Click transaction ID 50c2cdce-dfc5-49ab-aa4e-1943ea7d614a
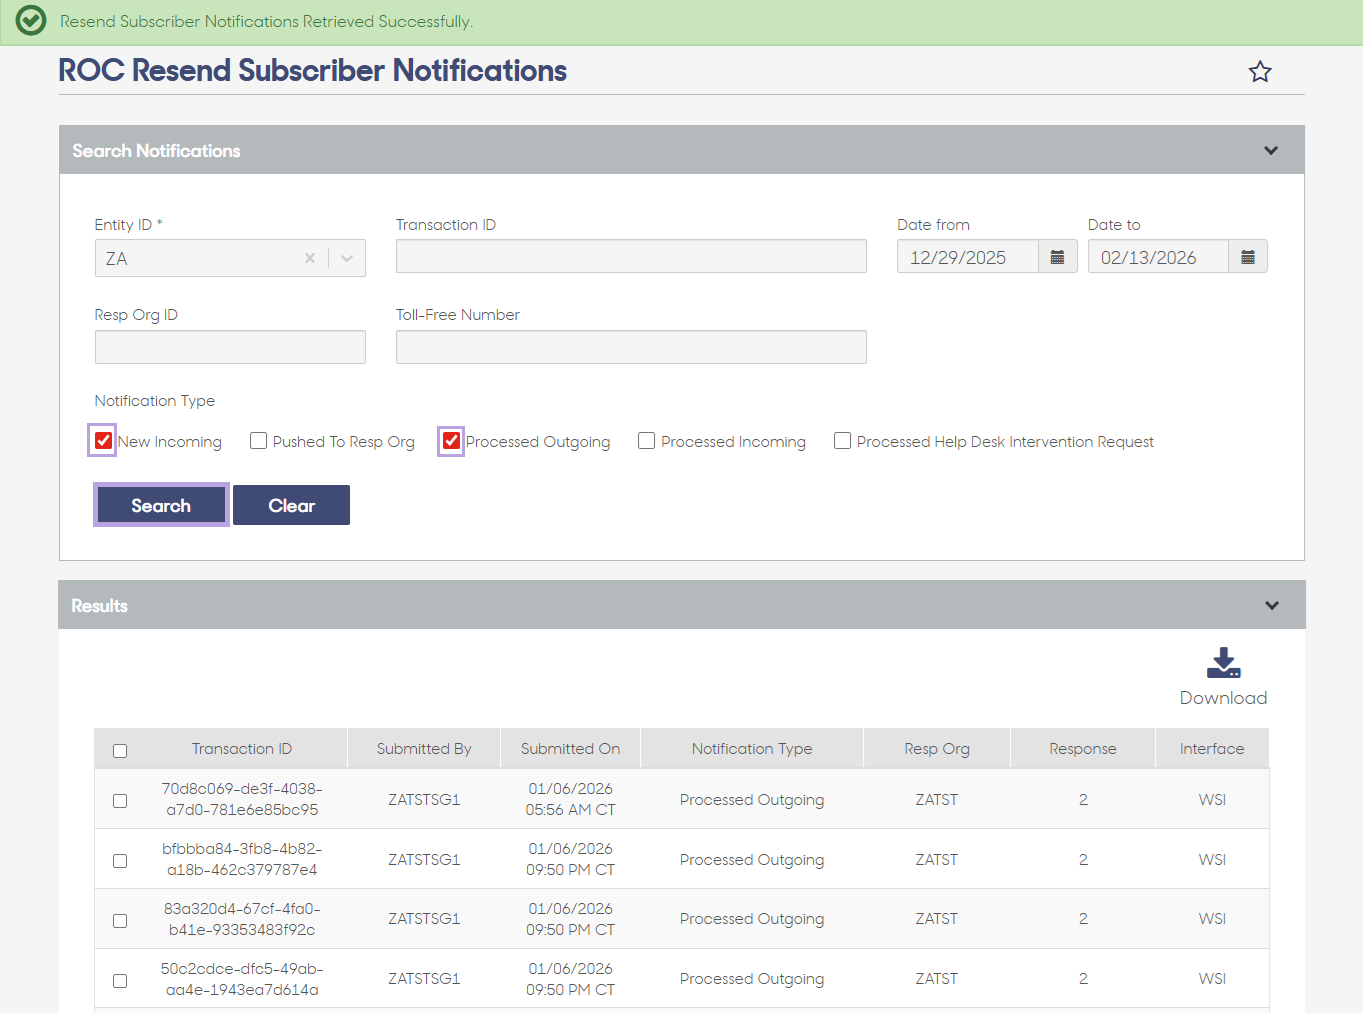The height and width of the screenshot is (1013, 1363). [x=242, y=979]
